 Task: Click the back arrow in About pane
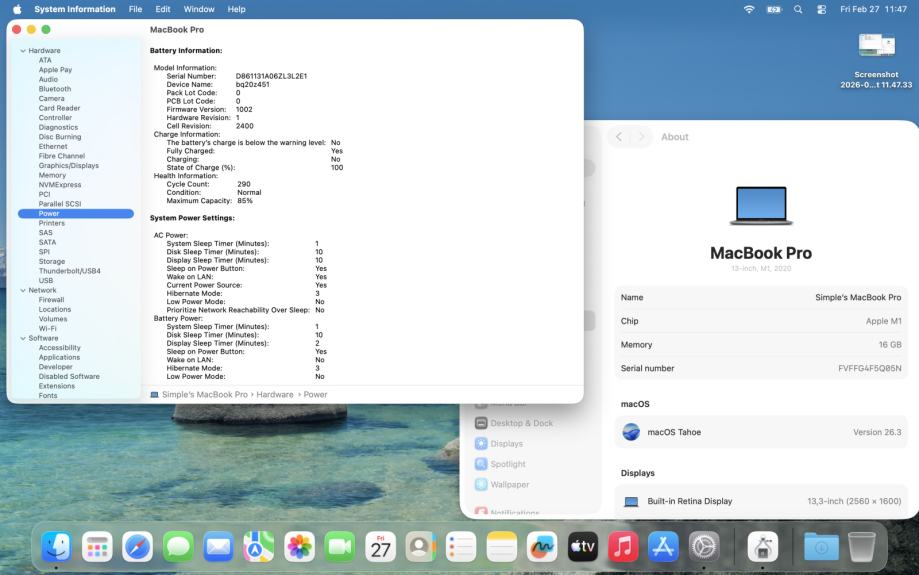[619, 137]
